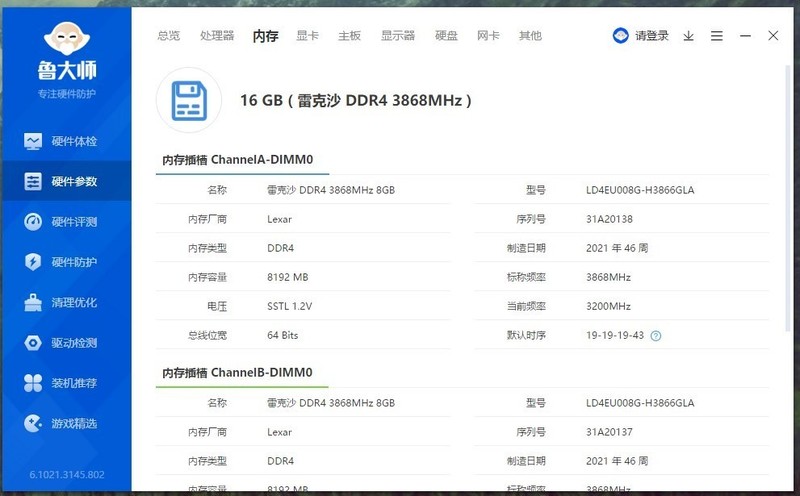The height and width of the screenshot is (496, 800).
Task: Click serial number 31A20138
Action: click(609, 219)
